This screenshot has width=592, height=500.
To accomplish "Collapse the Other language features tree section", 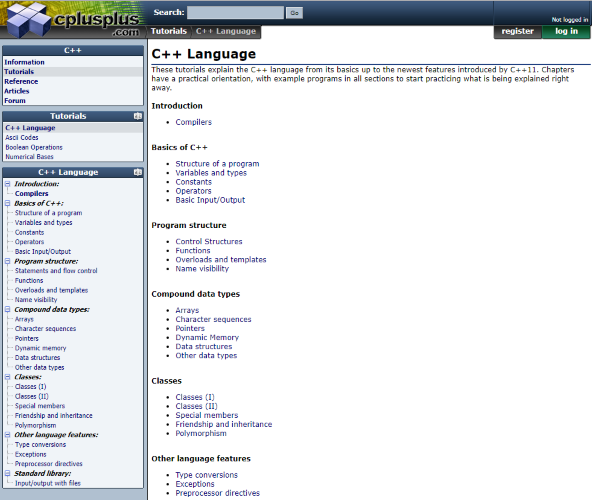I will point(7,435).
